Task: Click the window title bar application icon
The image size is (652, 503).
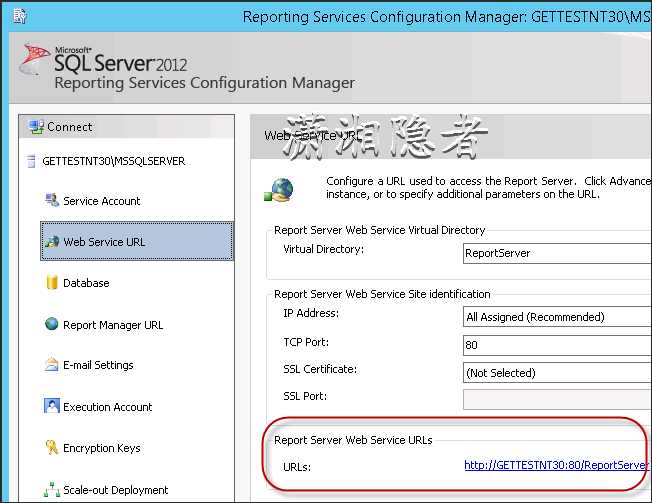Action: pyautogui.click(x=19, y=16)
